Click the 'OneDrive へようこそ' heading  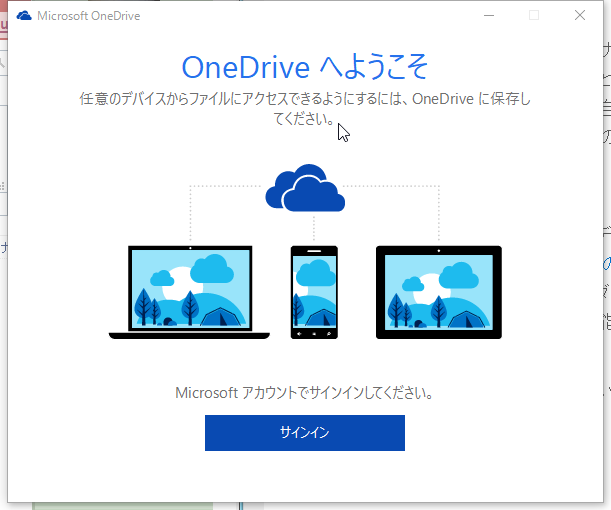pyautogui.click(x=305, y=67)
